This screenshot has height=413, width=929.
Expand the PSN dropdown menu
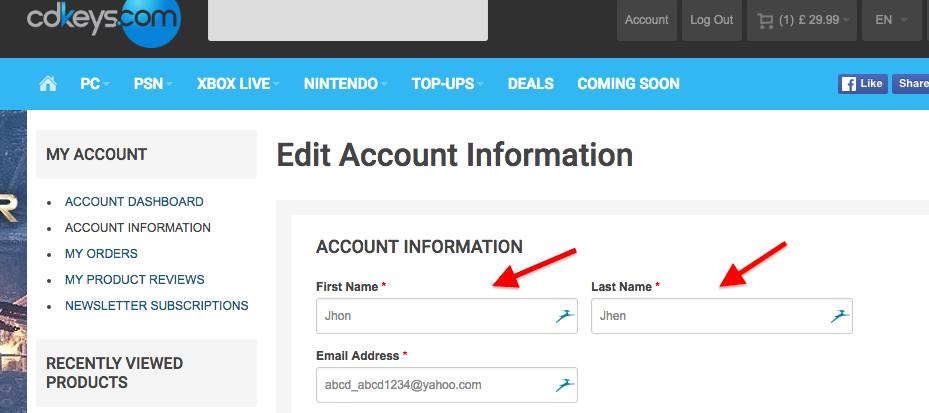click(x=153, y=84)
